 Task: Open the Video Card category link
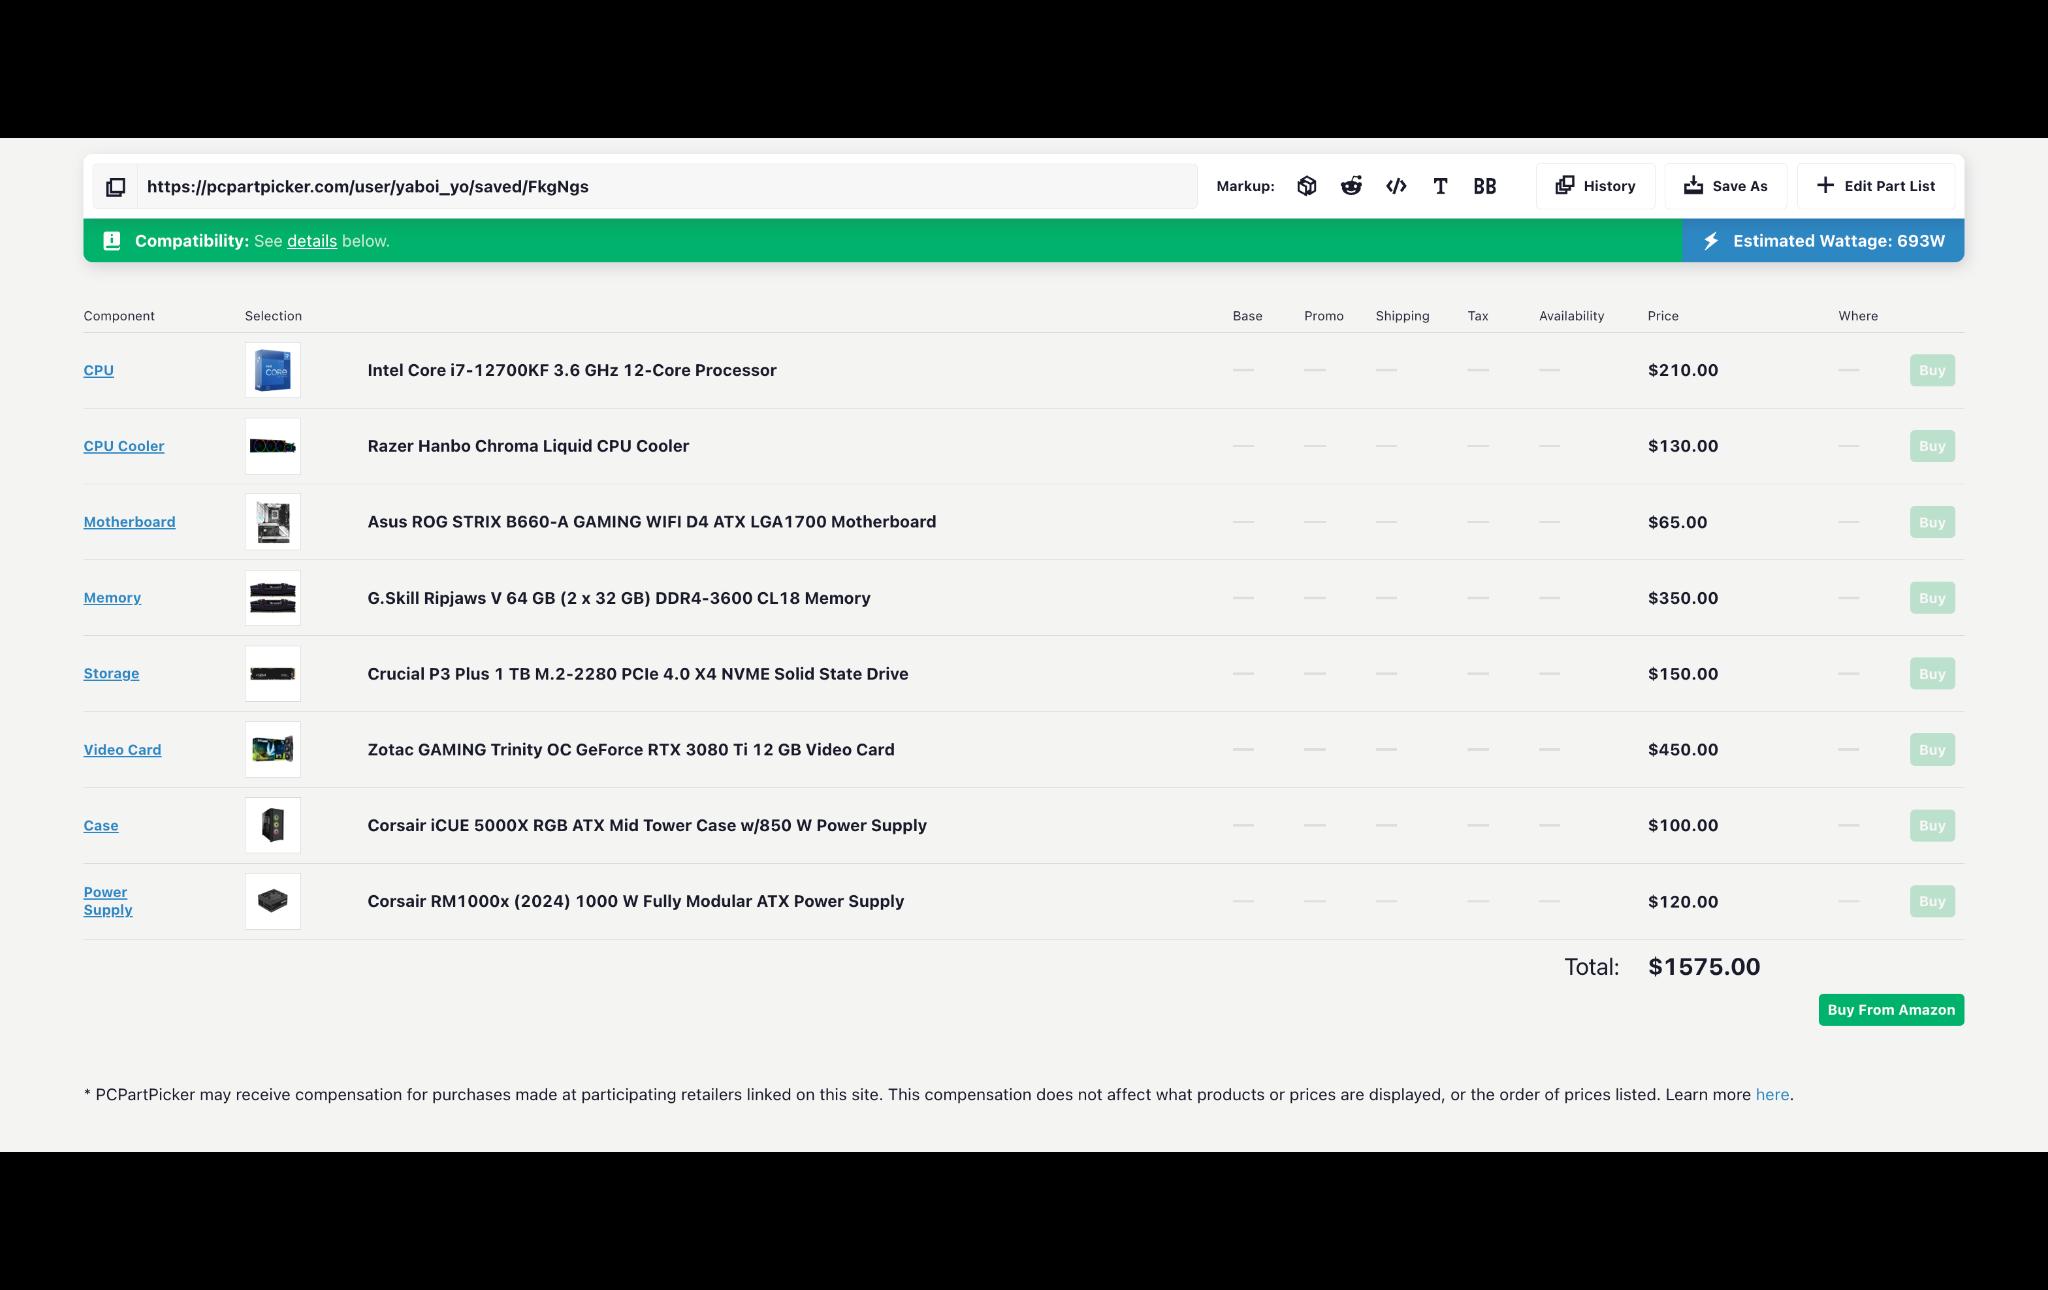click(122, 749)
